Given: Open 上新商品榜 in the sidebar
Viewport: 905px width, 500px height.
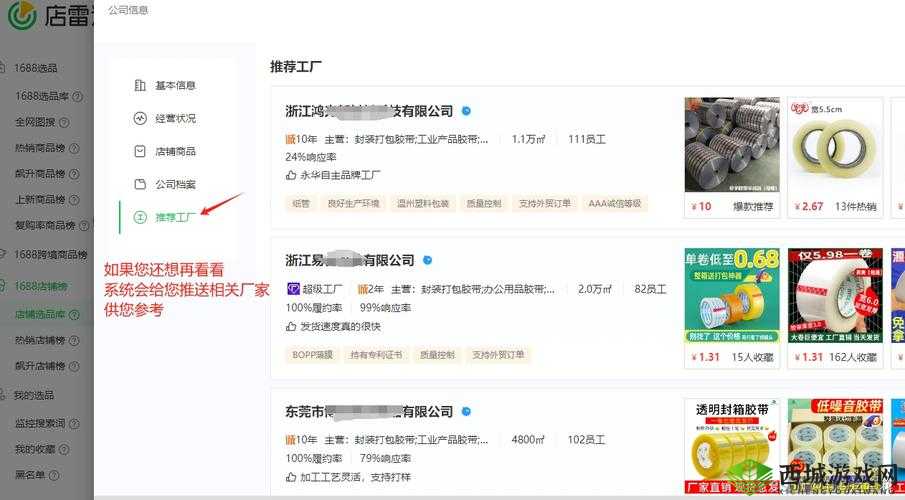Looking at the screenshot, I should tap(40, 200).
